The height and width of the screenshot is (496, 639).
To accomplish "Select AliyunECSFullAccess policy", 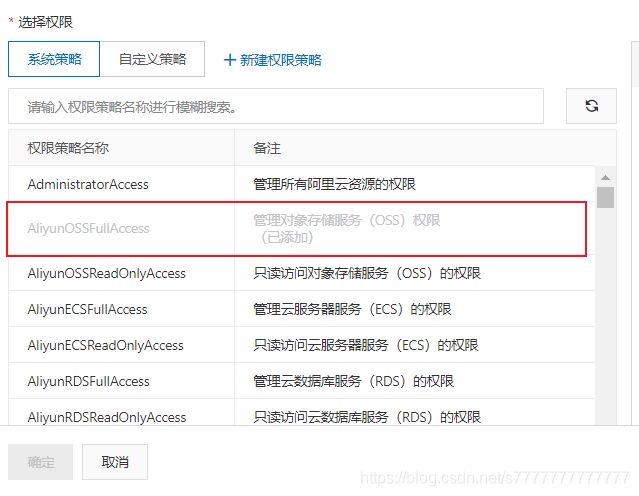I will [88, 309].
